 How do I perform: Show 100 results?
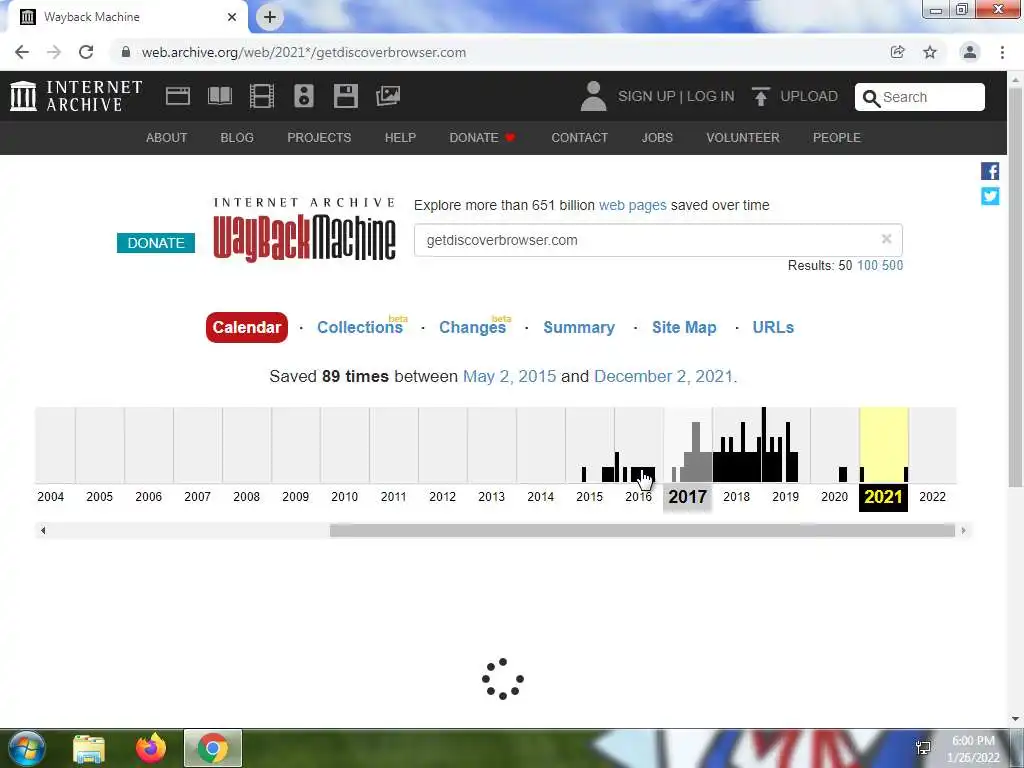point(867,265)
